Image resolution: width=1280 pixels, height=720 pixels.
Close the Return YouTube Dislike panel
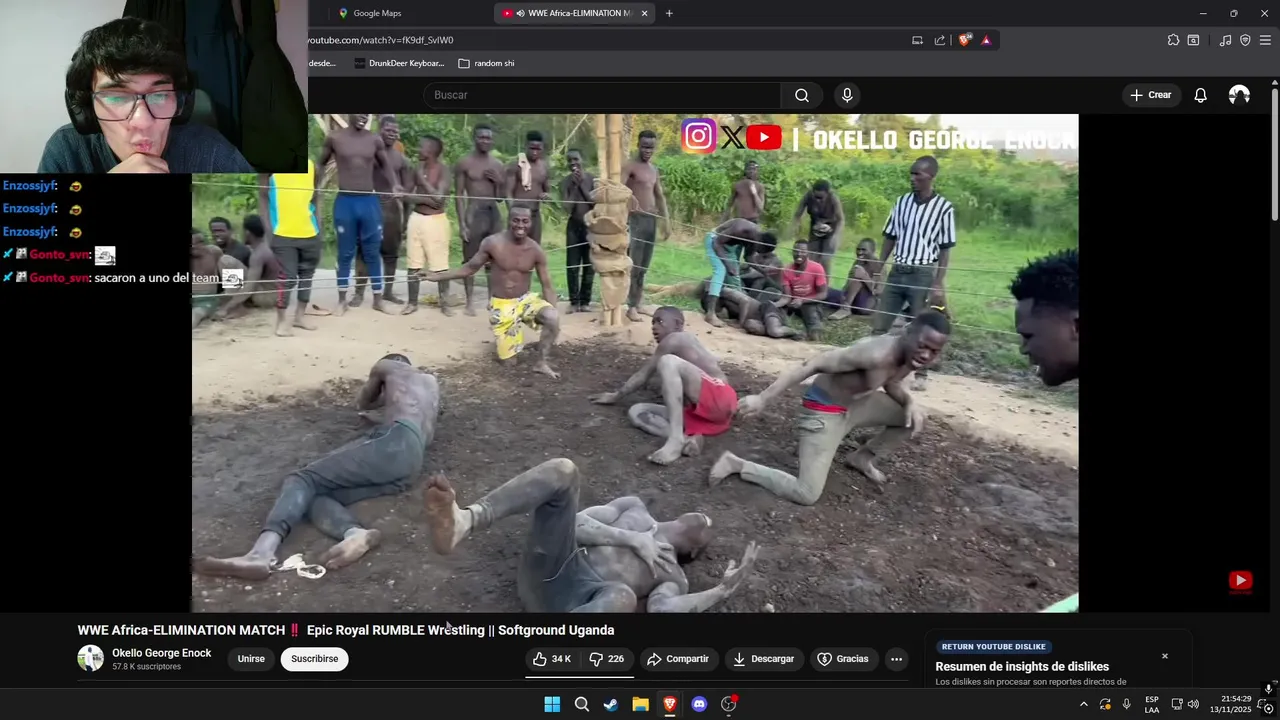click(x=1164, y=656)
